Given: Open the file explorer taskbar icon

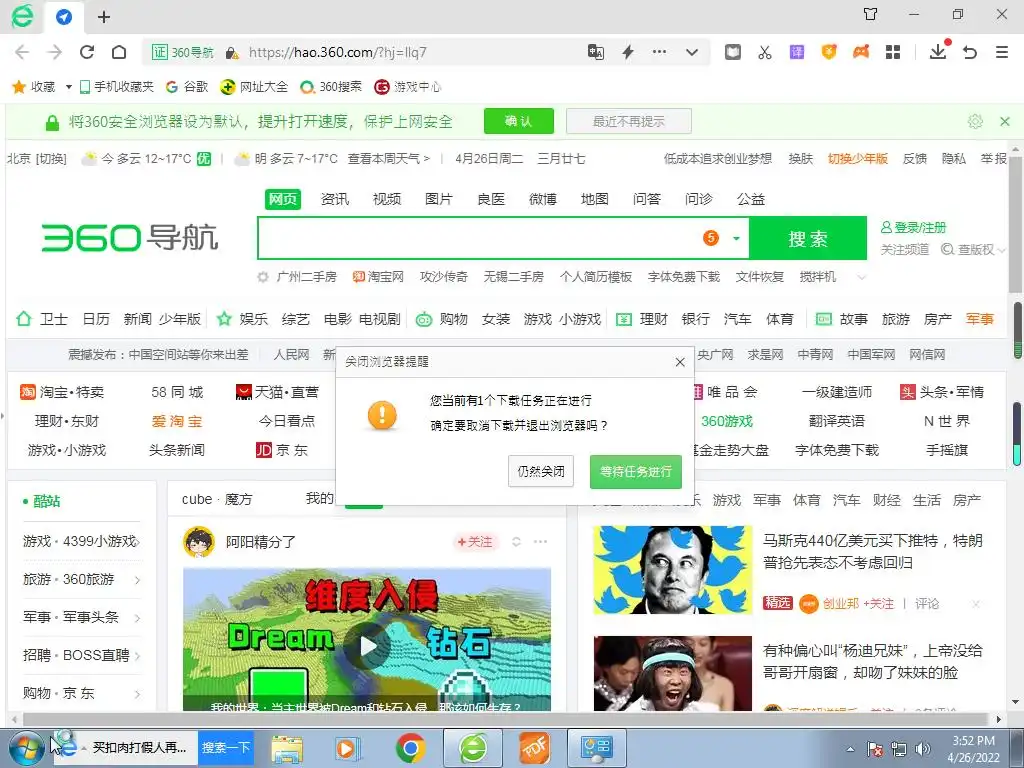Looking at the screenshot, I should pos(287,748).
